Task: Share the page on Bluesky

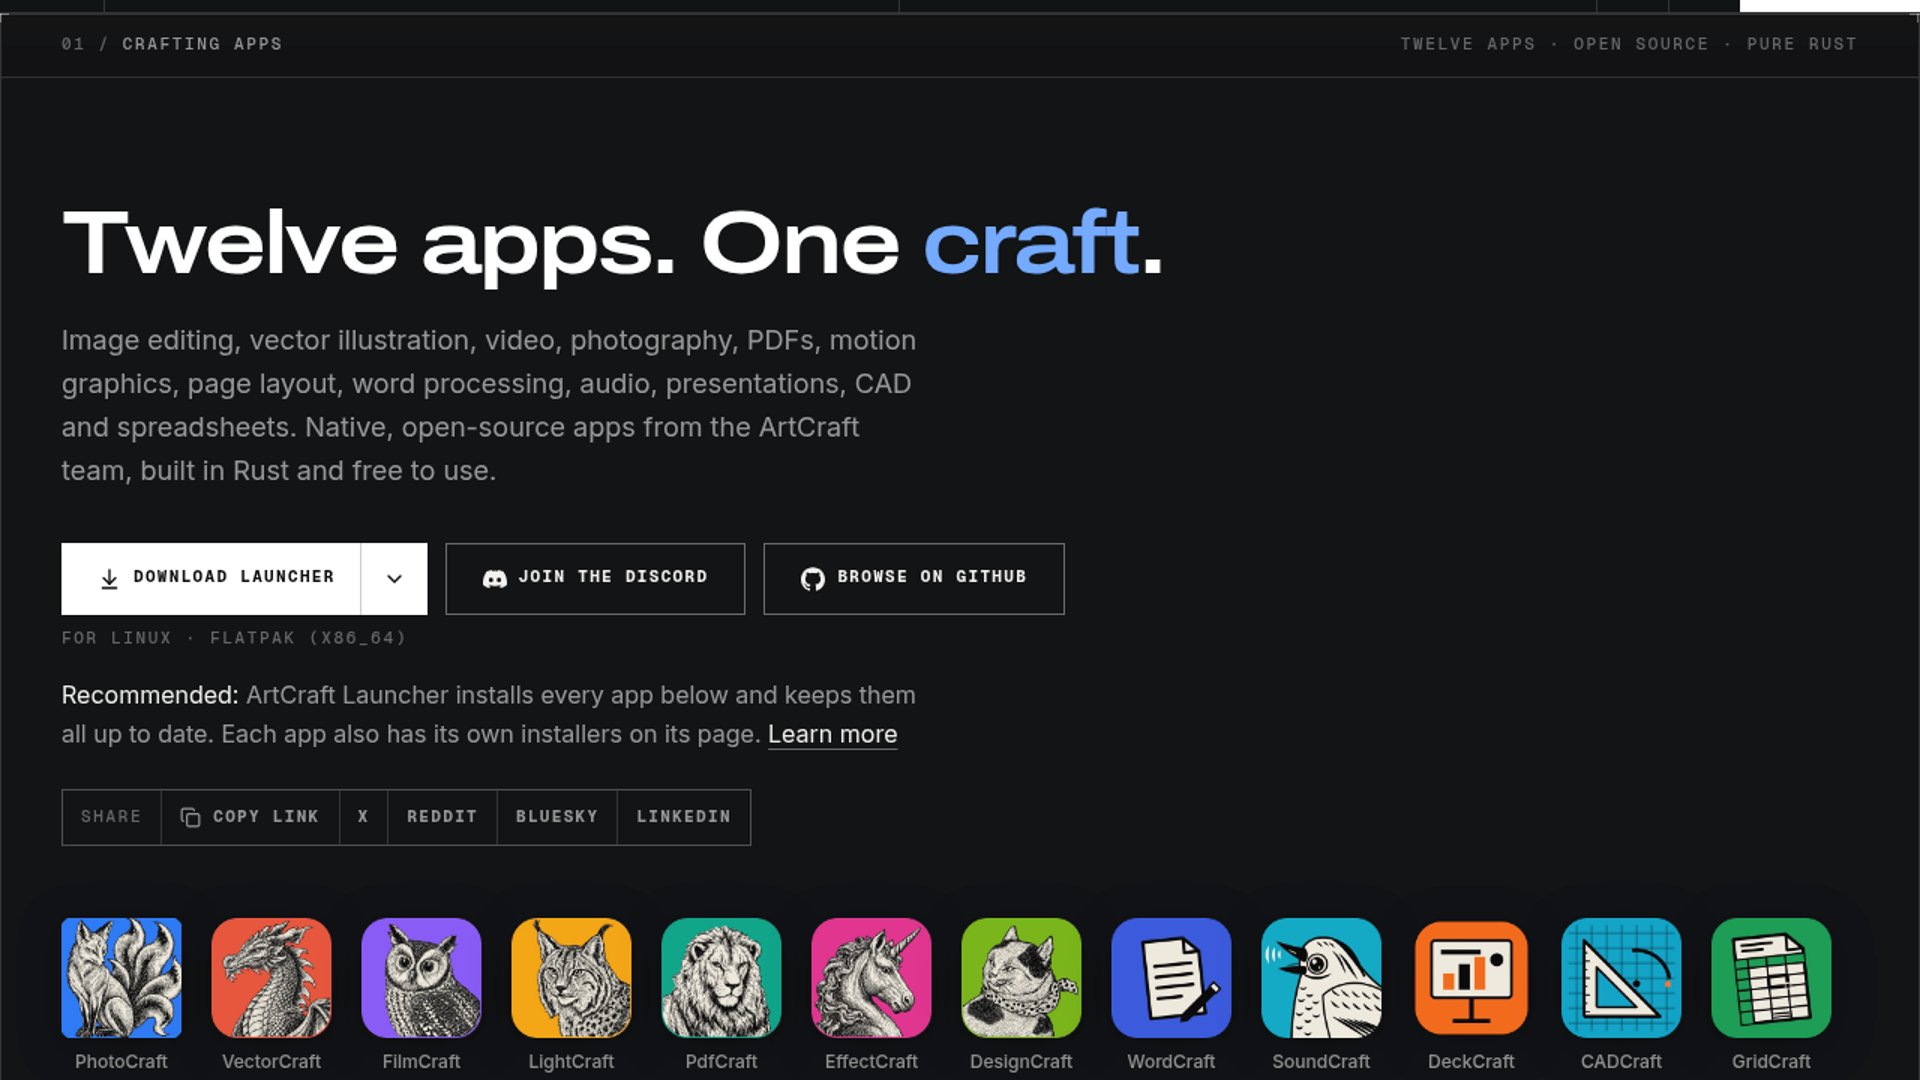Action: click(557, 817)
